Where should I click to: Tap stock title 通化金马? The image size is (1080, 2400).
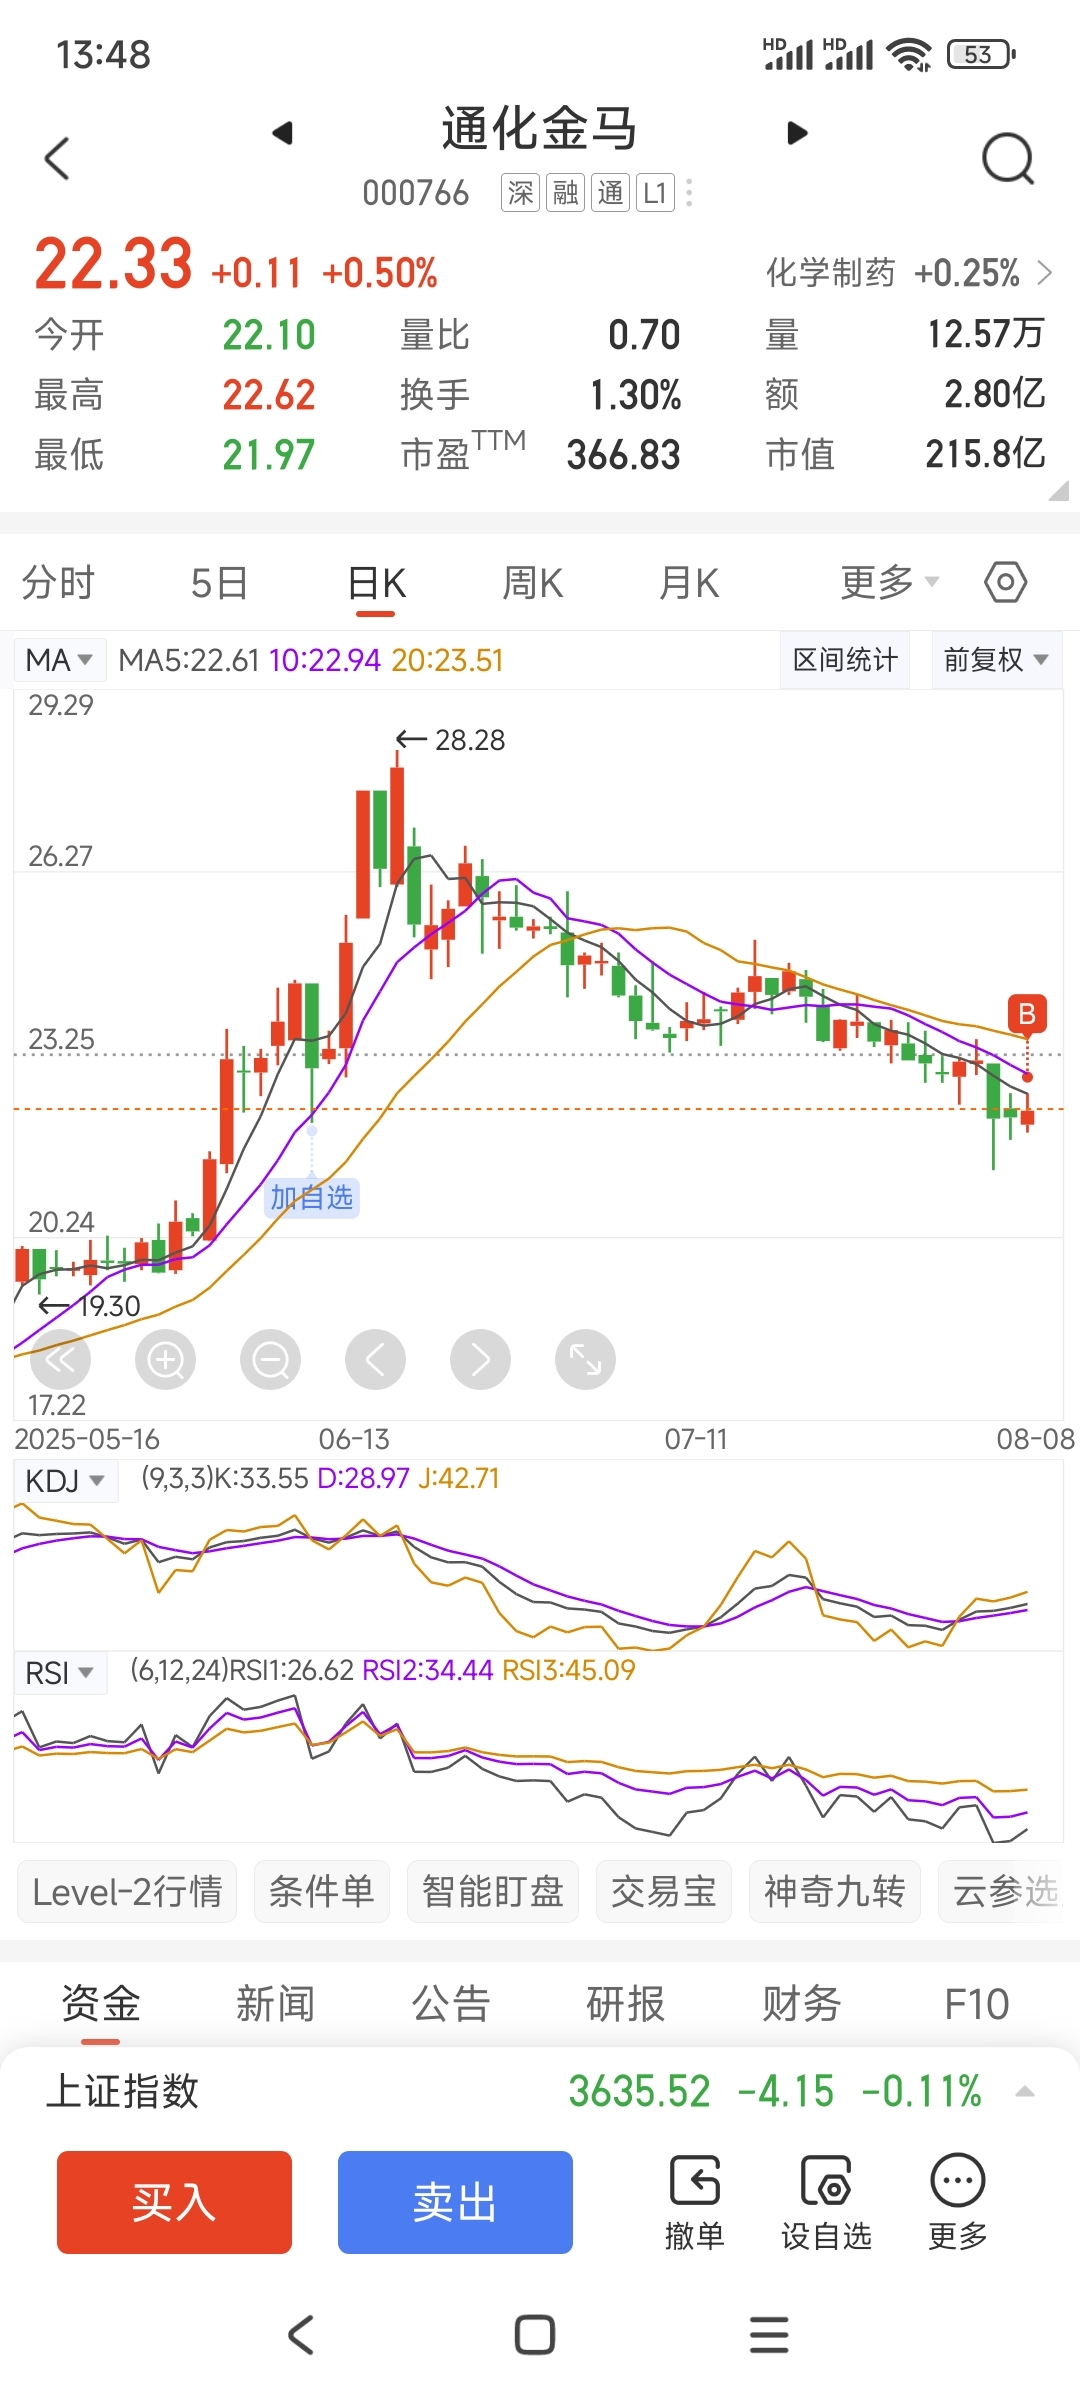coord(540,129)
